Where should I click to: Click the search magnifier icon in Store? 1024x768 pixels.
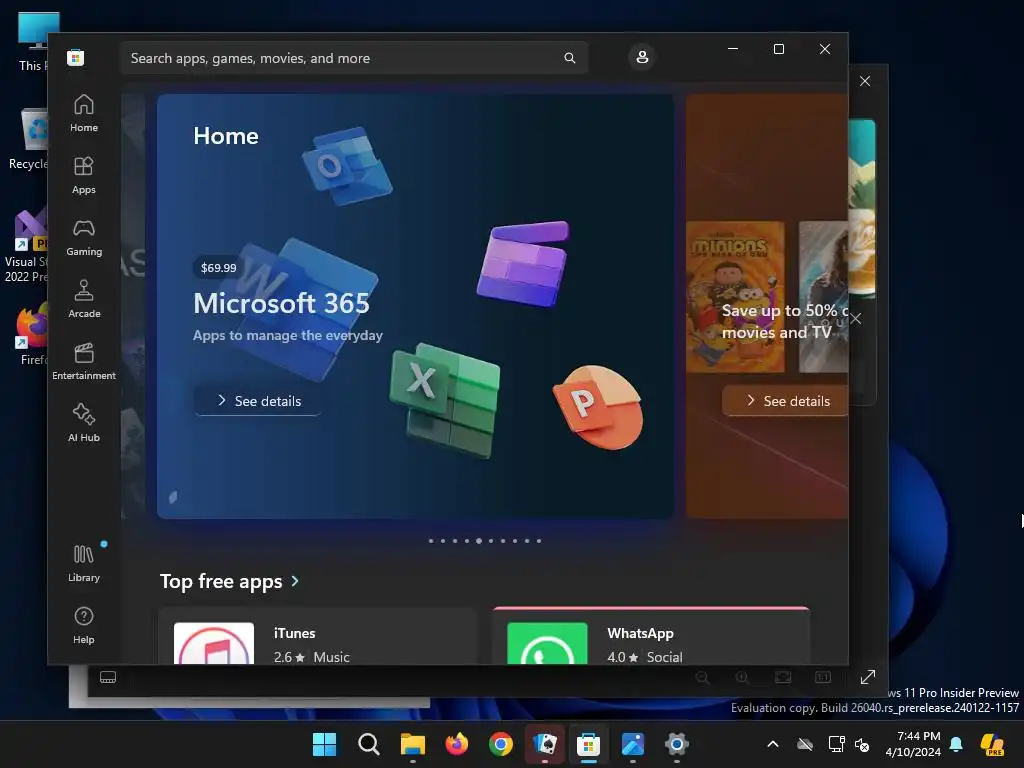pyautogui.click(x=569, y=58)
